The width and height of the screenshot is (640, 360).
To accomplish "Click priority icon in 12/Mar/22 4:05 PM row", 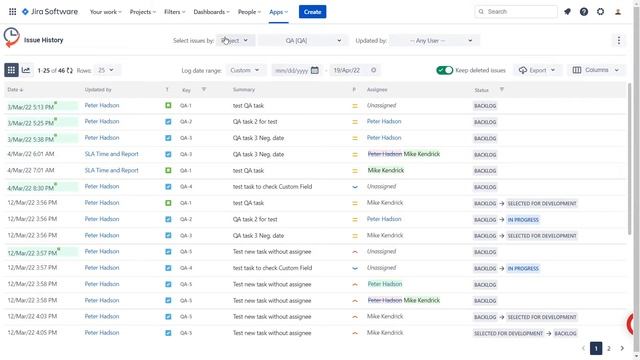I will tap(355, 333).
